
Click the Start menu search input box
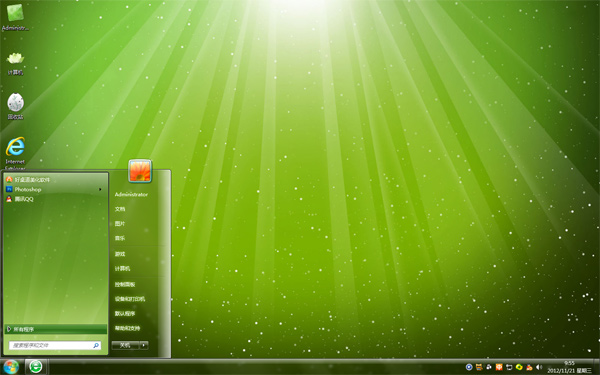(x=55, y=345)
